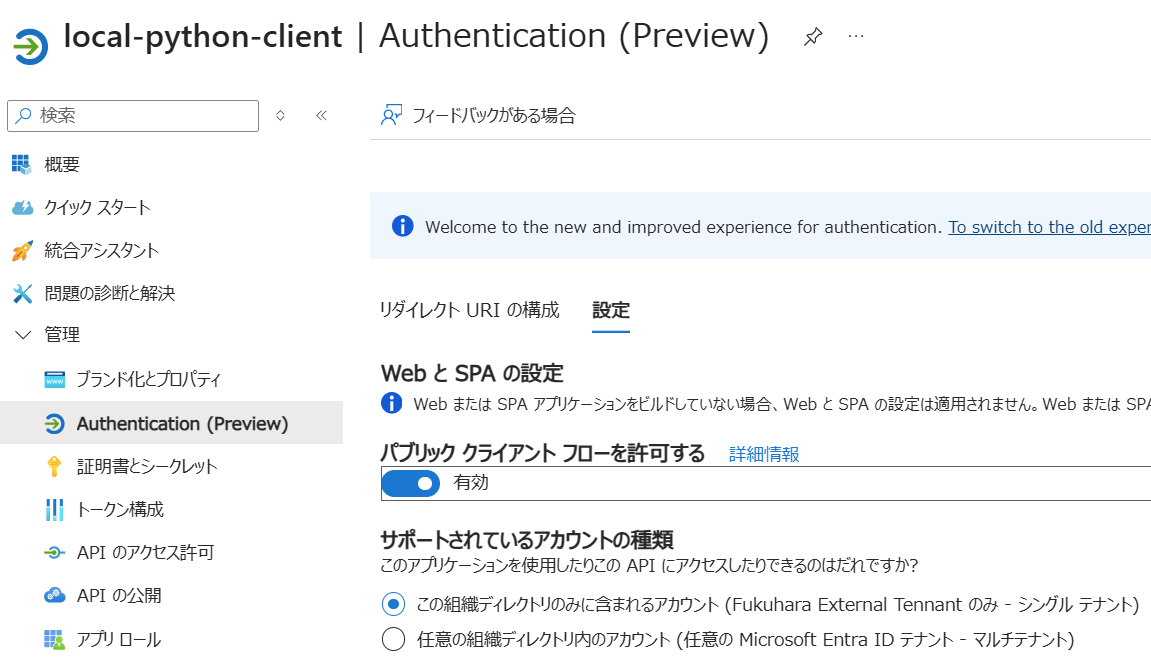Click the 有効 toggle label
This screenshot has height=660, width=1151.
[x=471, y=482]
